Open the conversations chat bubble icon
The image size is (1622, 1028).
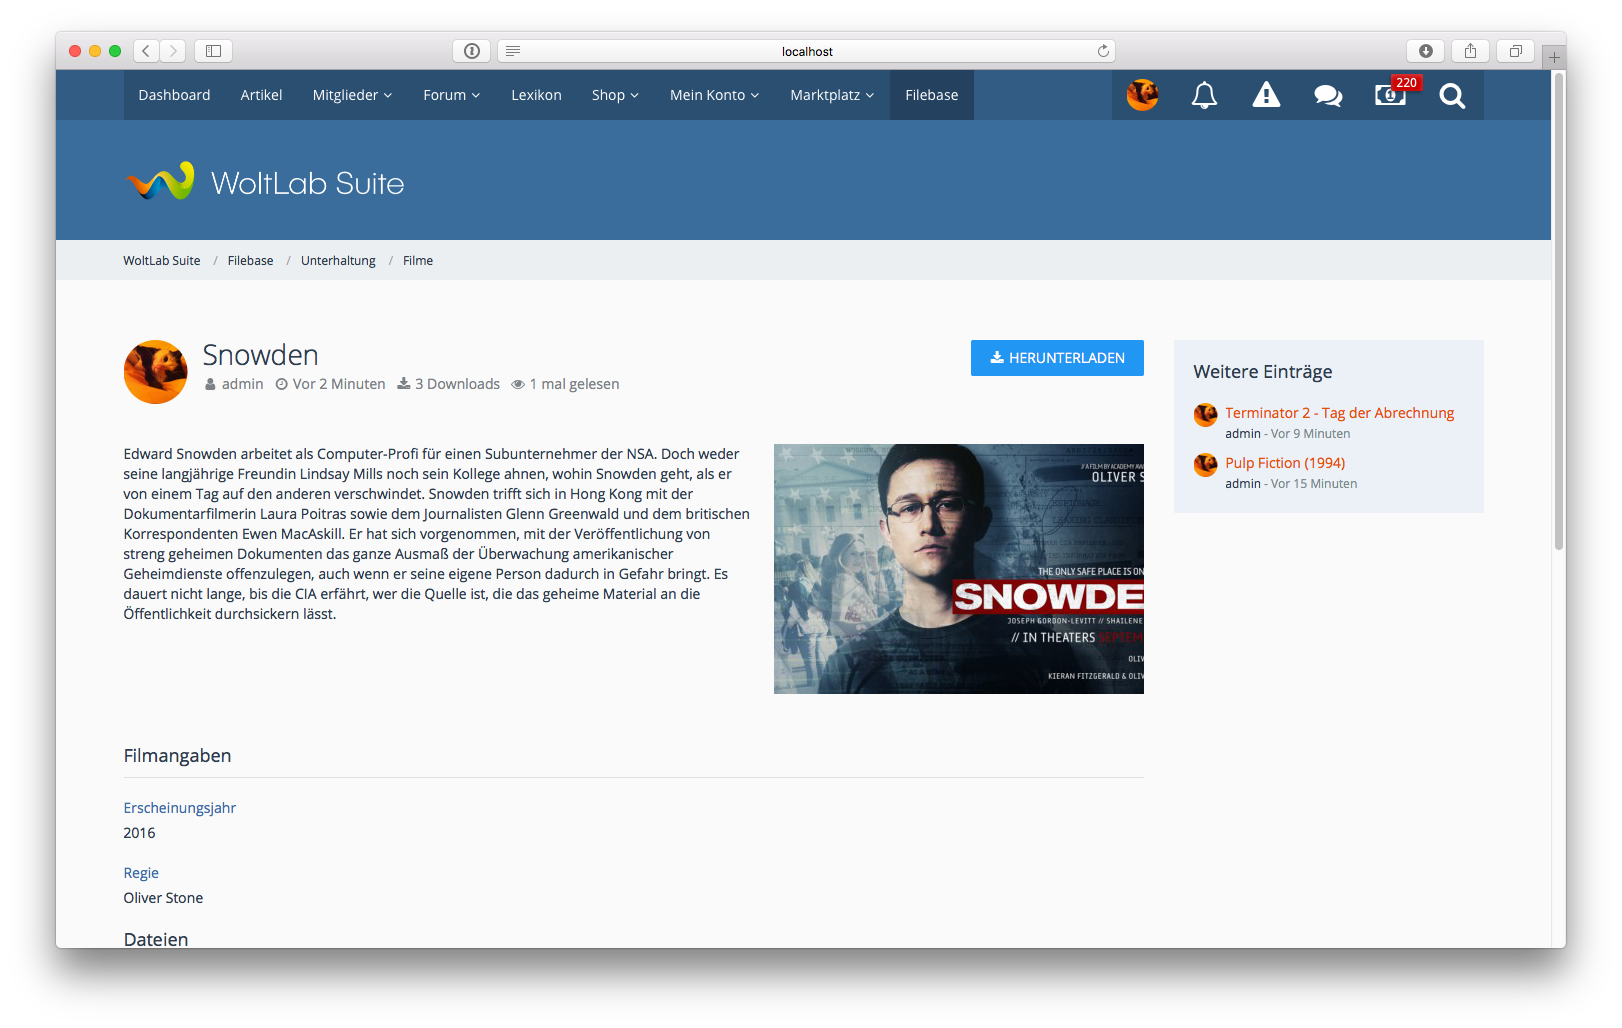click(1328, 95)
